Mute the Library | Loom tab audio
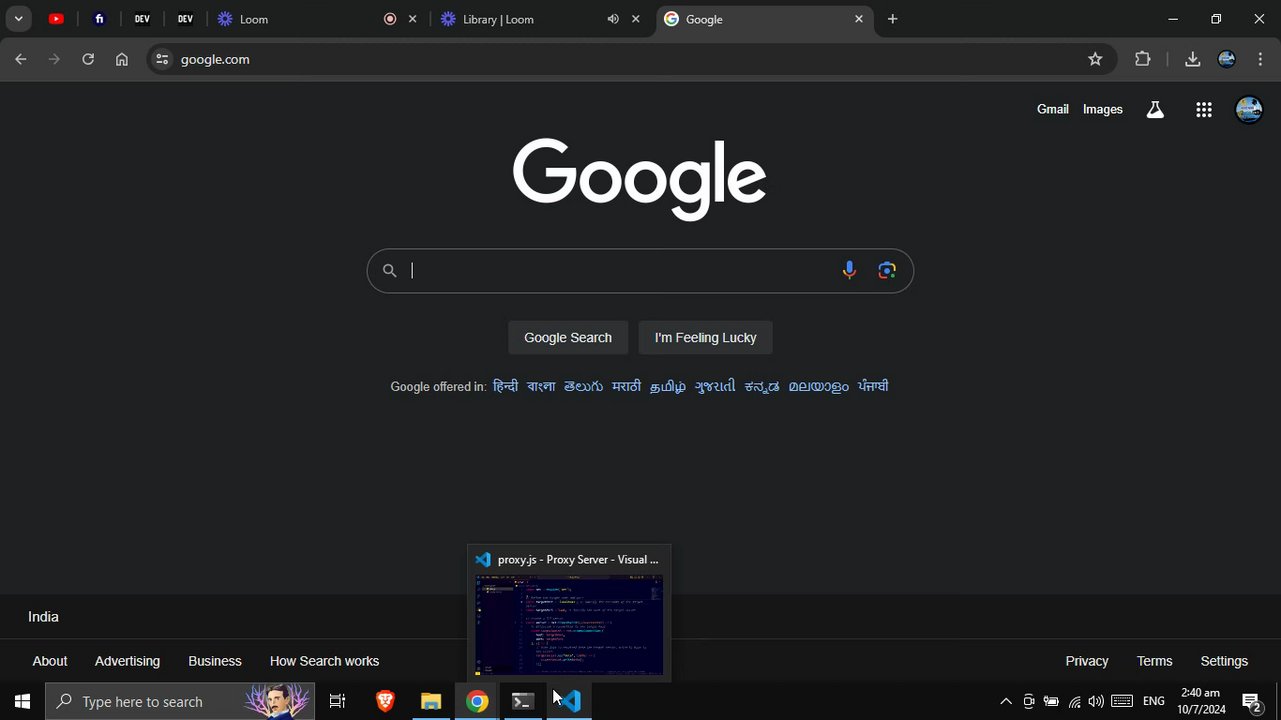 pos(612,19)
